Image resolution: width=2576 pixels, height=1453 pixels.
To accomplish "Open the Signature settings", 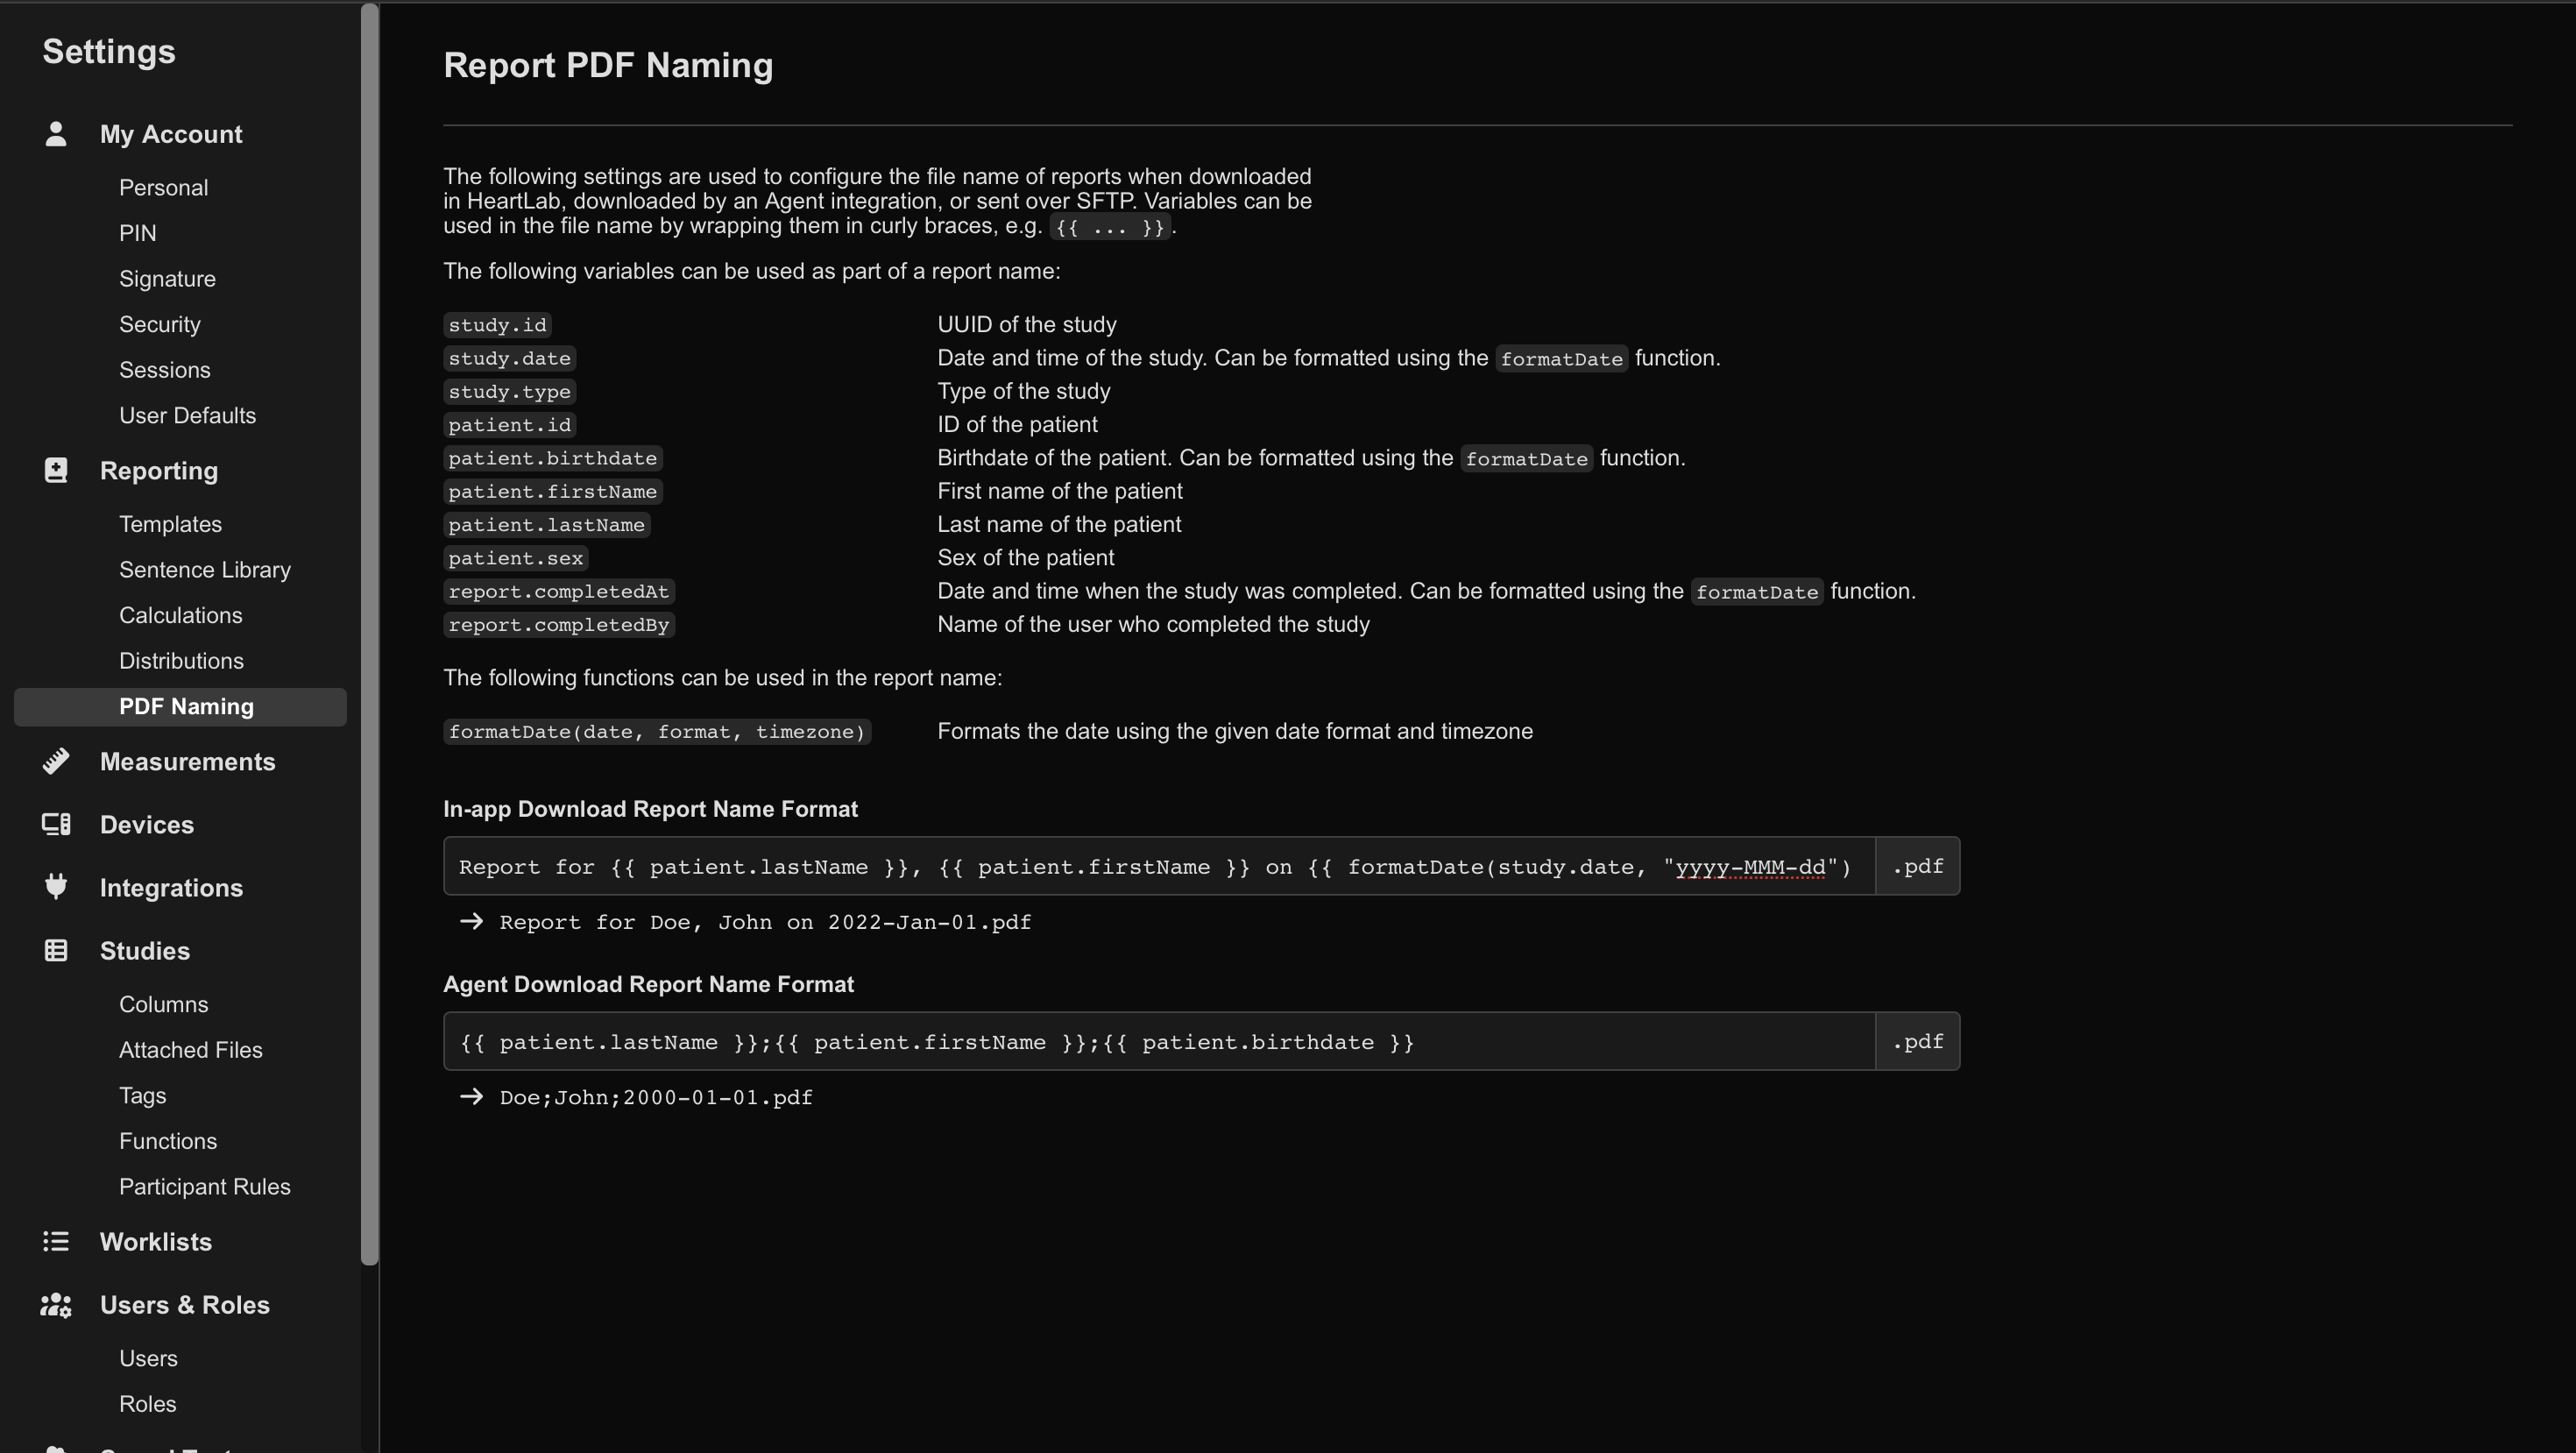I will click(x=167, y=279).
